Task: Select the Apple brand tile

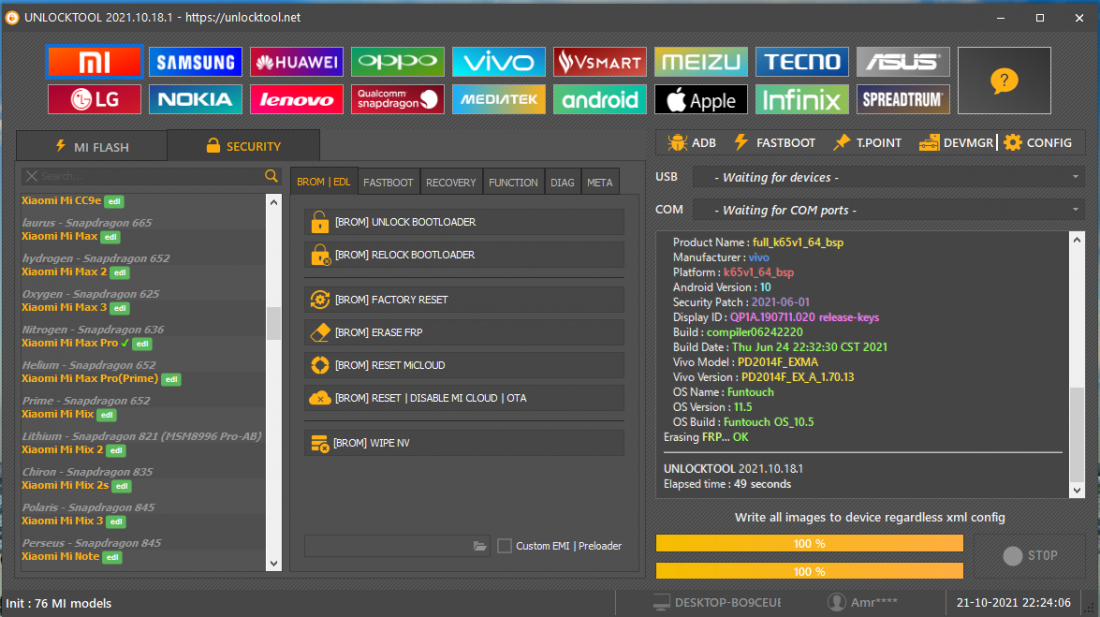Action: click(x=700, y=100)
